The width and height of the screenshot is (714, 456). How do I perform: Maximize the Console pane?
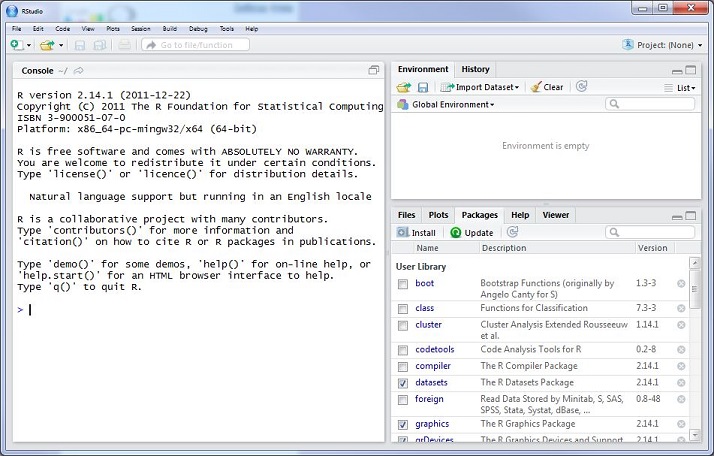[x=374, y=70]
